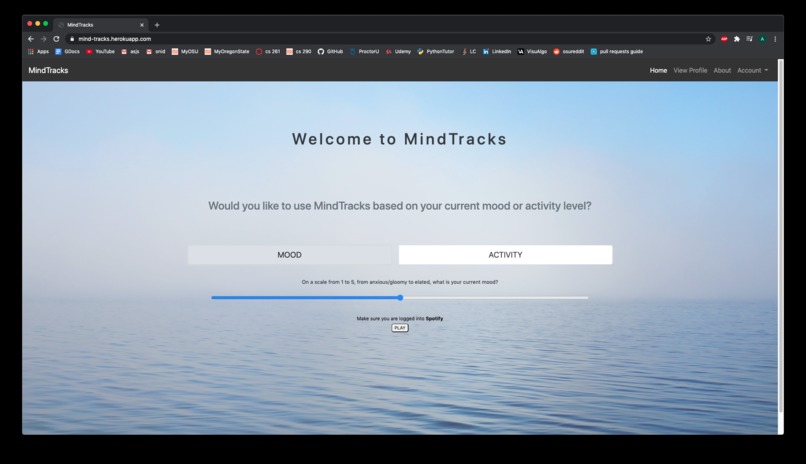This screenshot has height=464, width=806.
Task: Open the osureddit bookmark
Action: (569, 51)
